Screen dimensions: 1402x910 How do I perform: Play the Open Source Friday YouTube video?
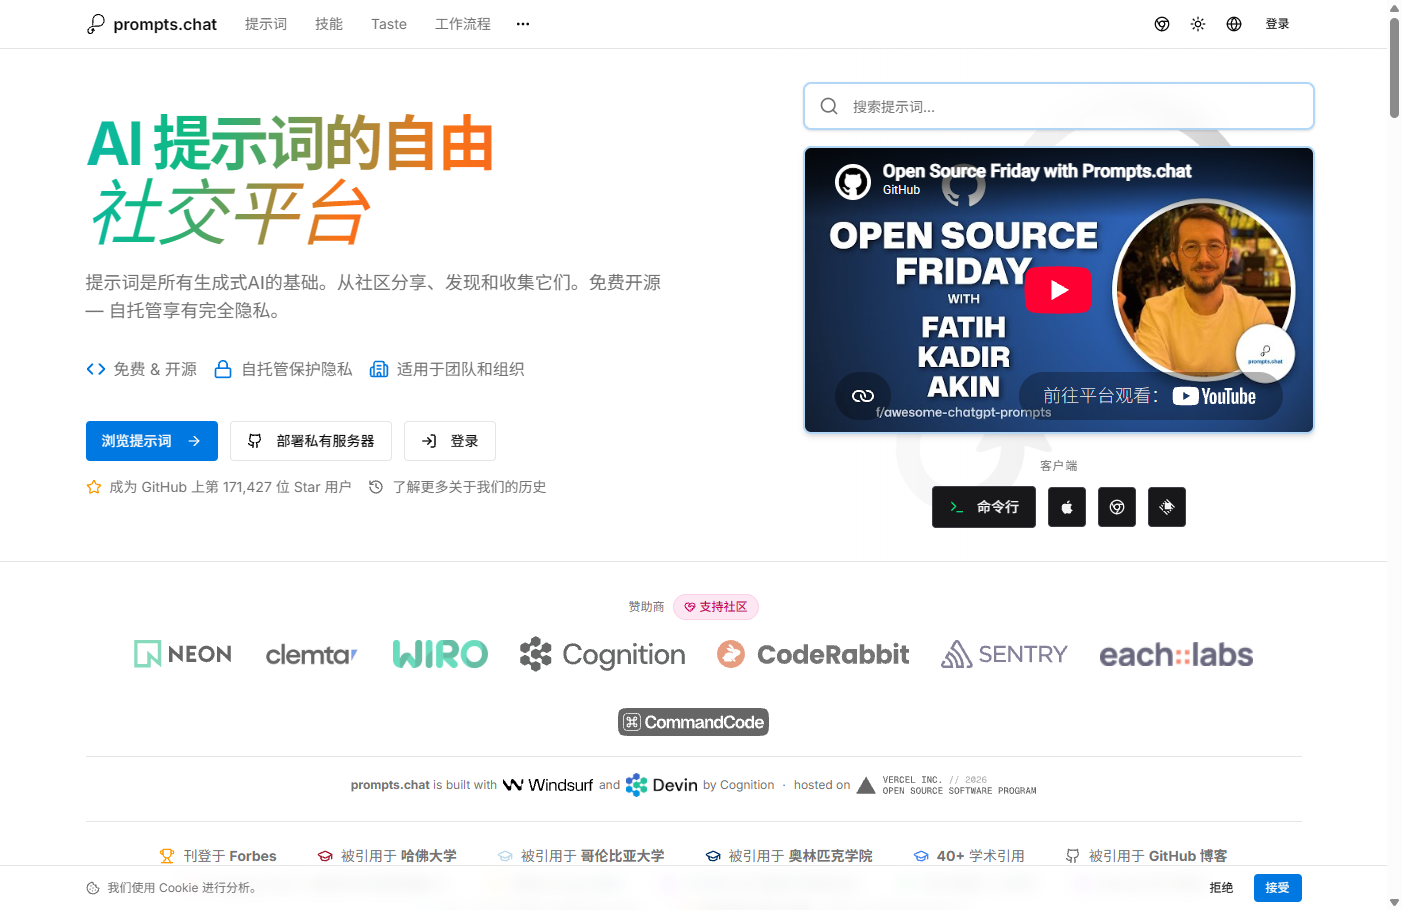pyautogui.click(x=1058, y=290)
